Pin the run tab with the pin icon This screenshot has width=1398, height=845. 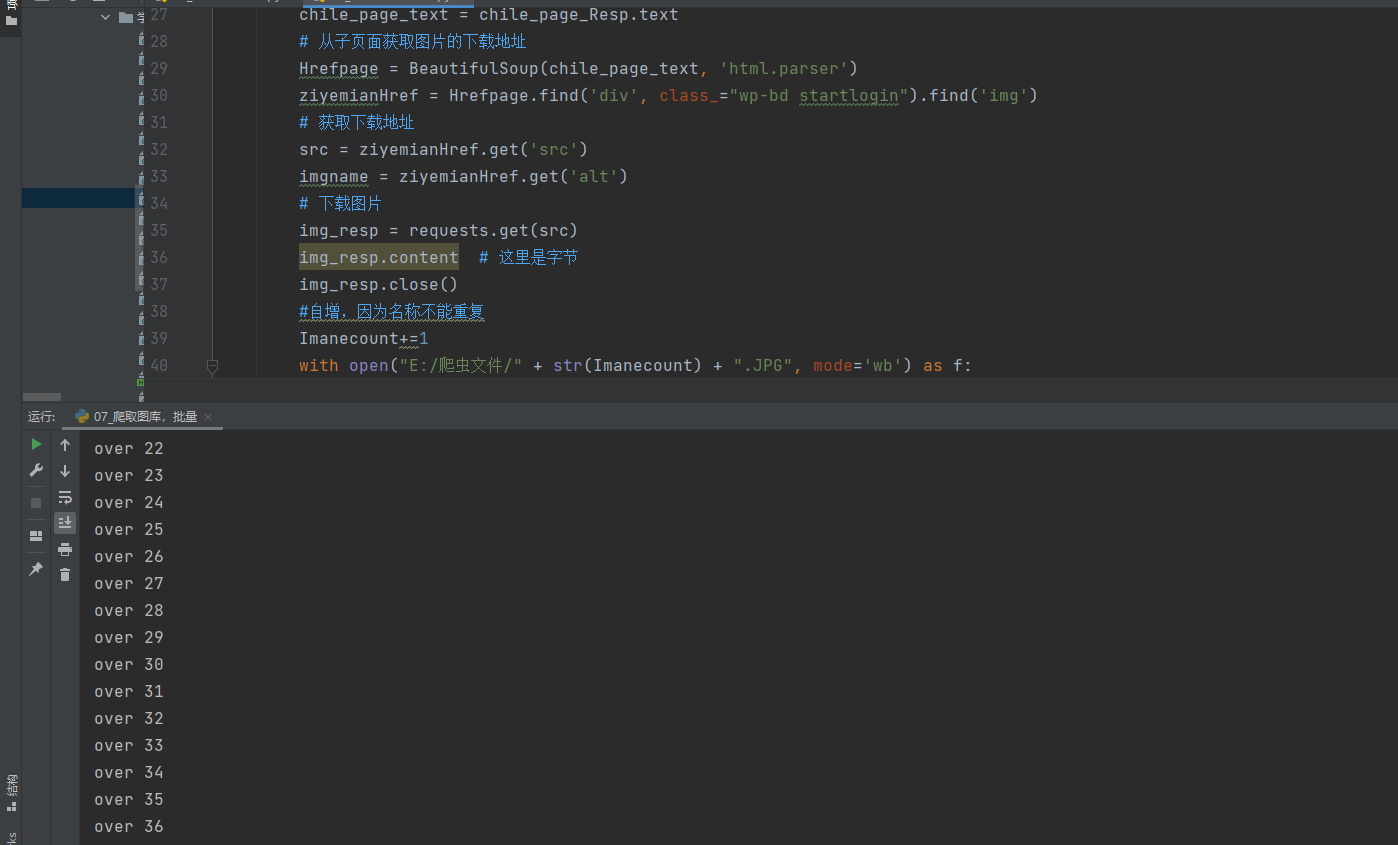click(x=36, y=569)
